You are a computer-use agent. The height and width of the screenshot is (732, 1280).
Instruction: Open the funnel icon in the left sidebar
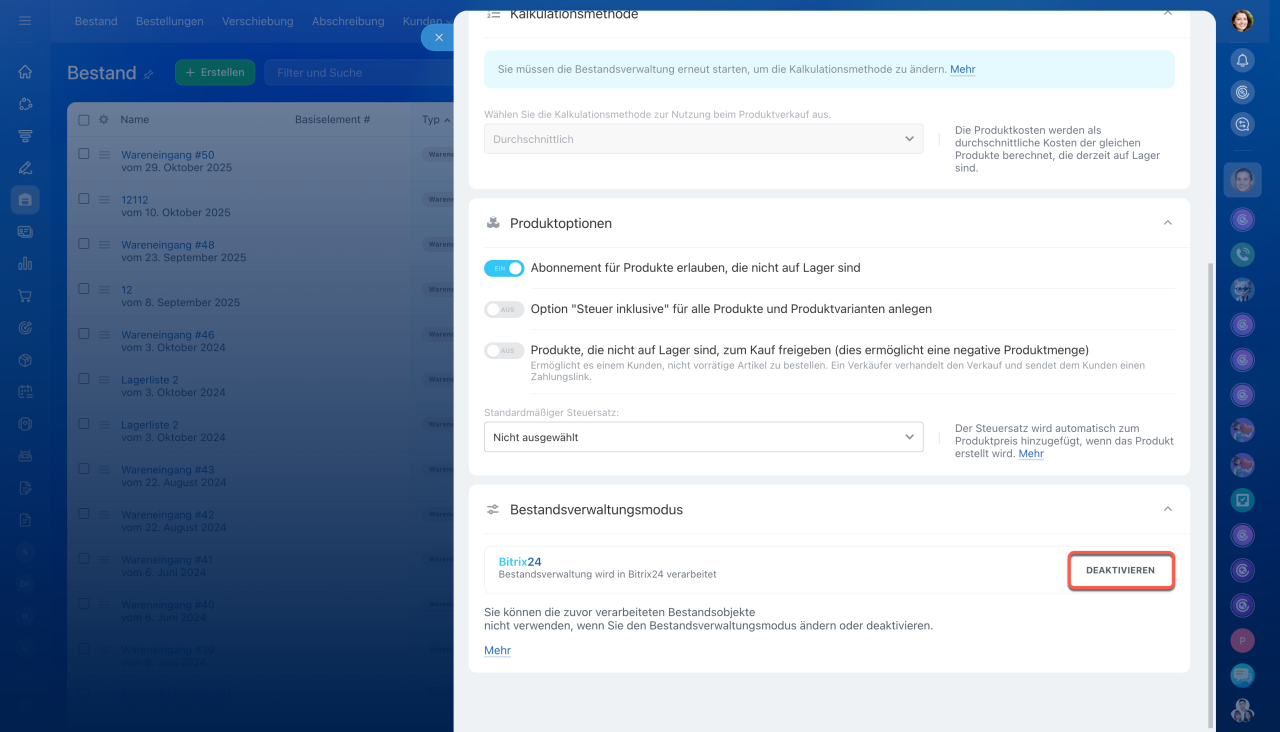[x=25, y=136]
